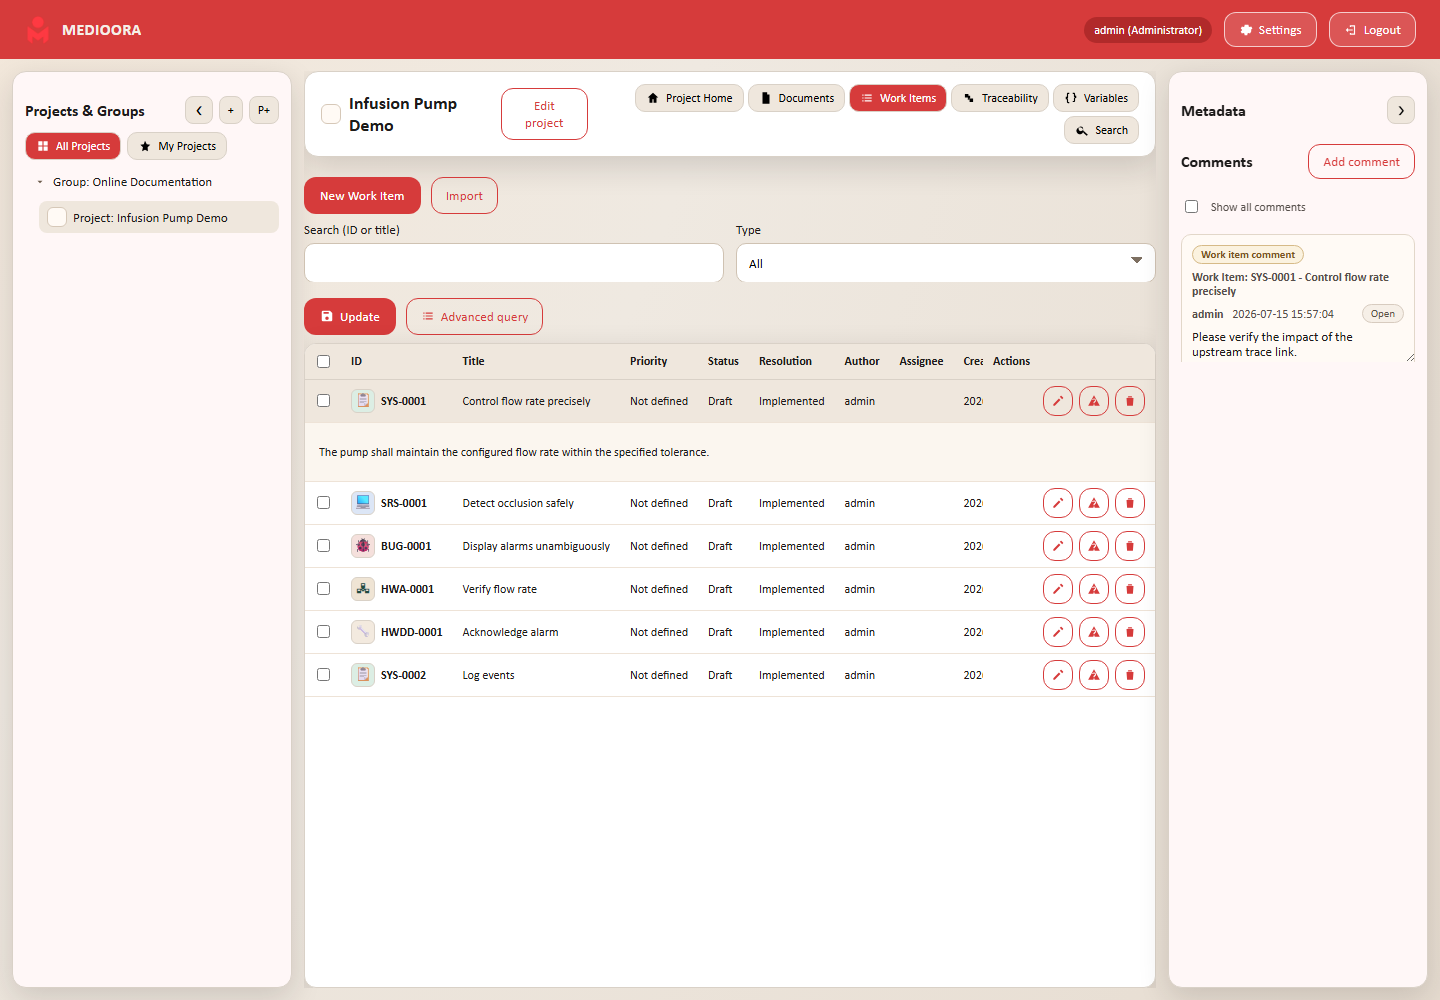This screenshot has height=1000, width=1440.
Task: Click the Update button
Action: (x=350, y=317)
